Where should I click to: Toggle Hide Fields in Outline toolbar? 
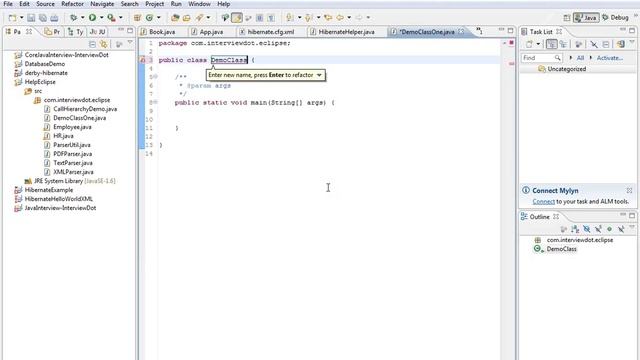(587, 229)
